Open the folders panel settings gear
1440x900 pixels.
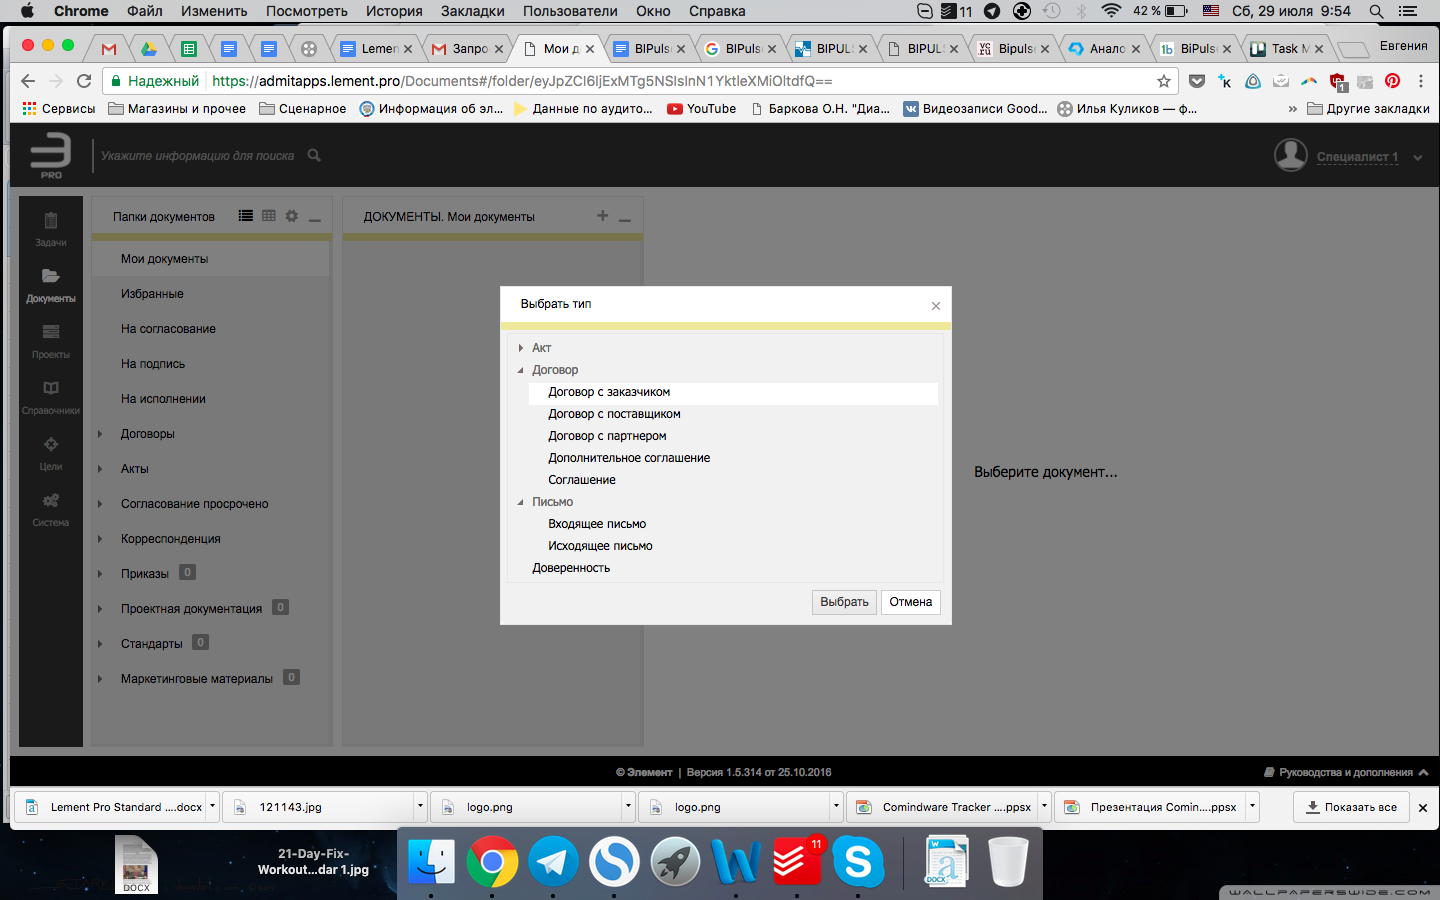point(292,215)
